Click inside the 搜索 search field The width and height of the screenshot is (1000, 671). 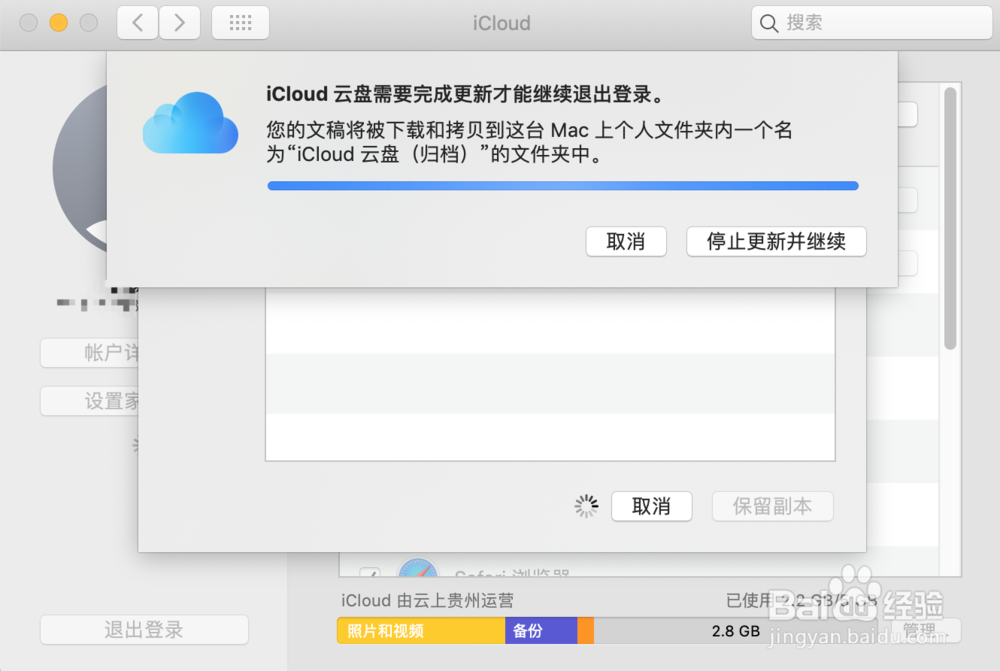click(x=870, y=23)
